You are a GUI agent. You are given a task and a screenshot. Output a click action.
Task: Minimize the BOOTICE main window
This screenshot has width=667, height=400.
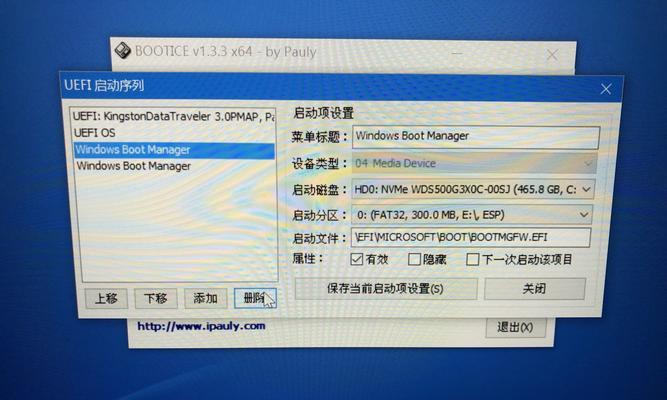[x=457, y=54]
